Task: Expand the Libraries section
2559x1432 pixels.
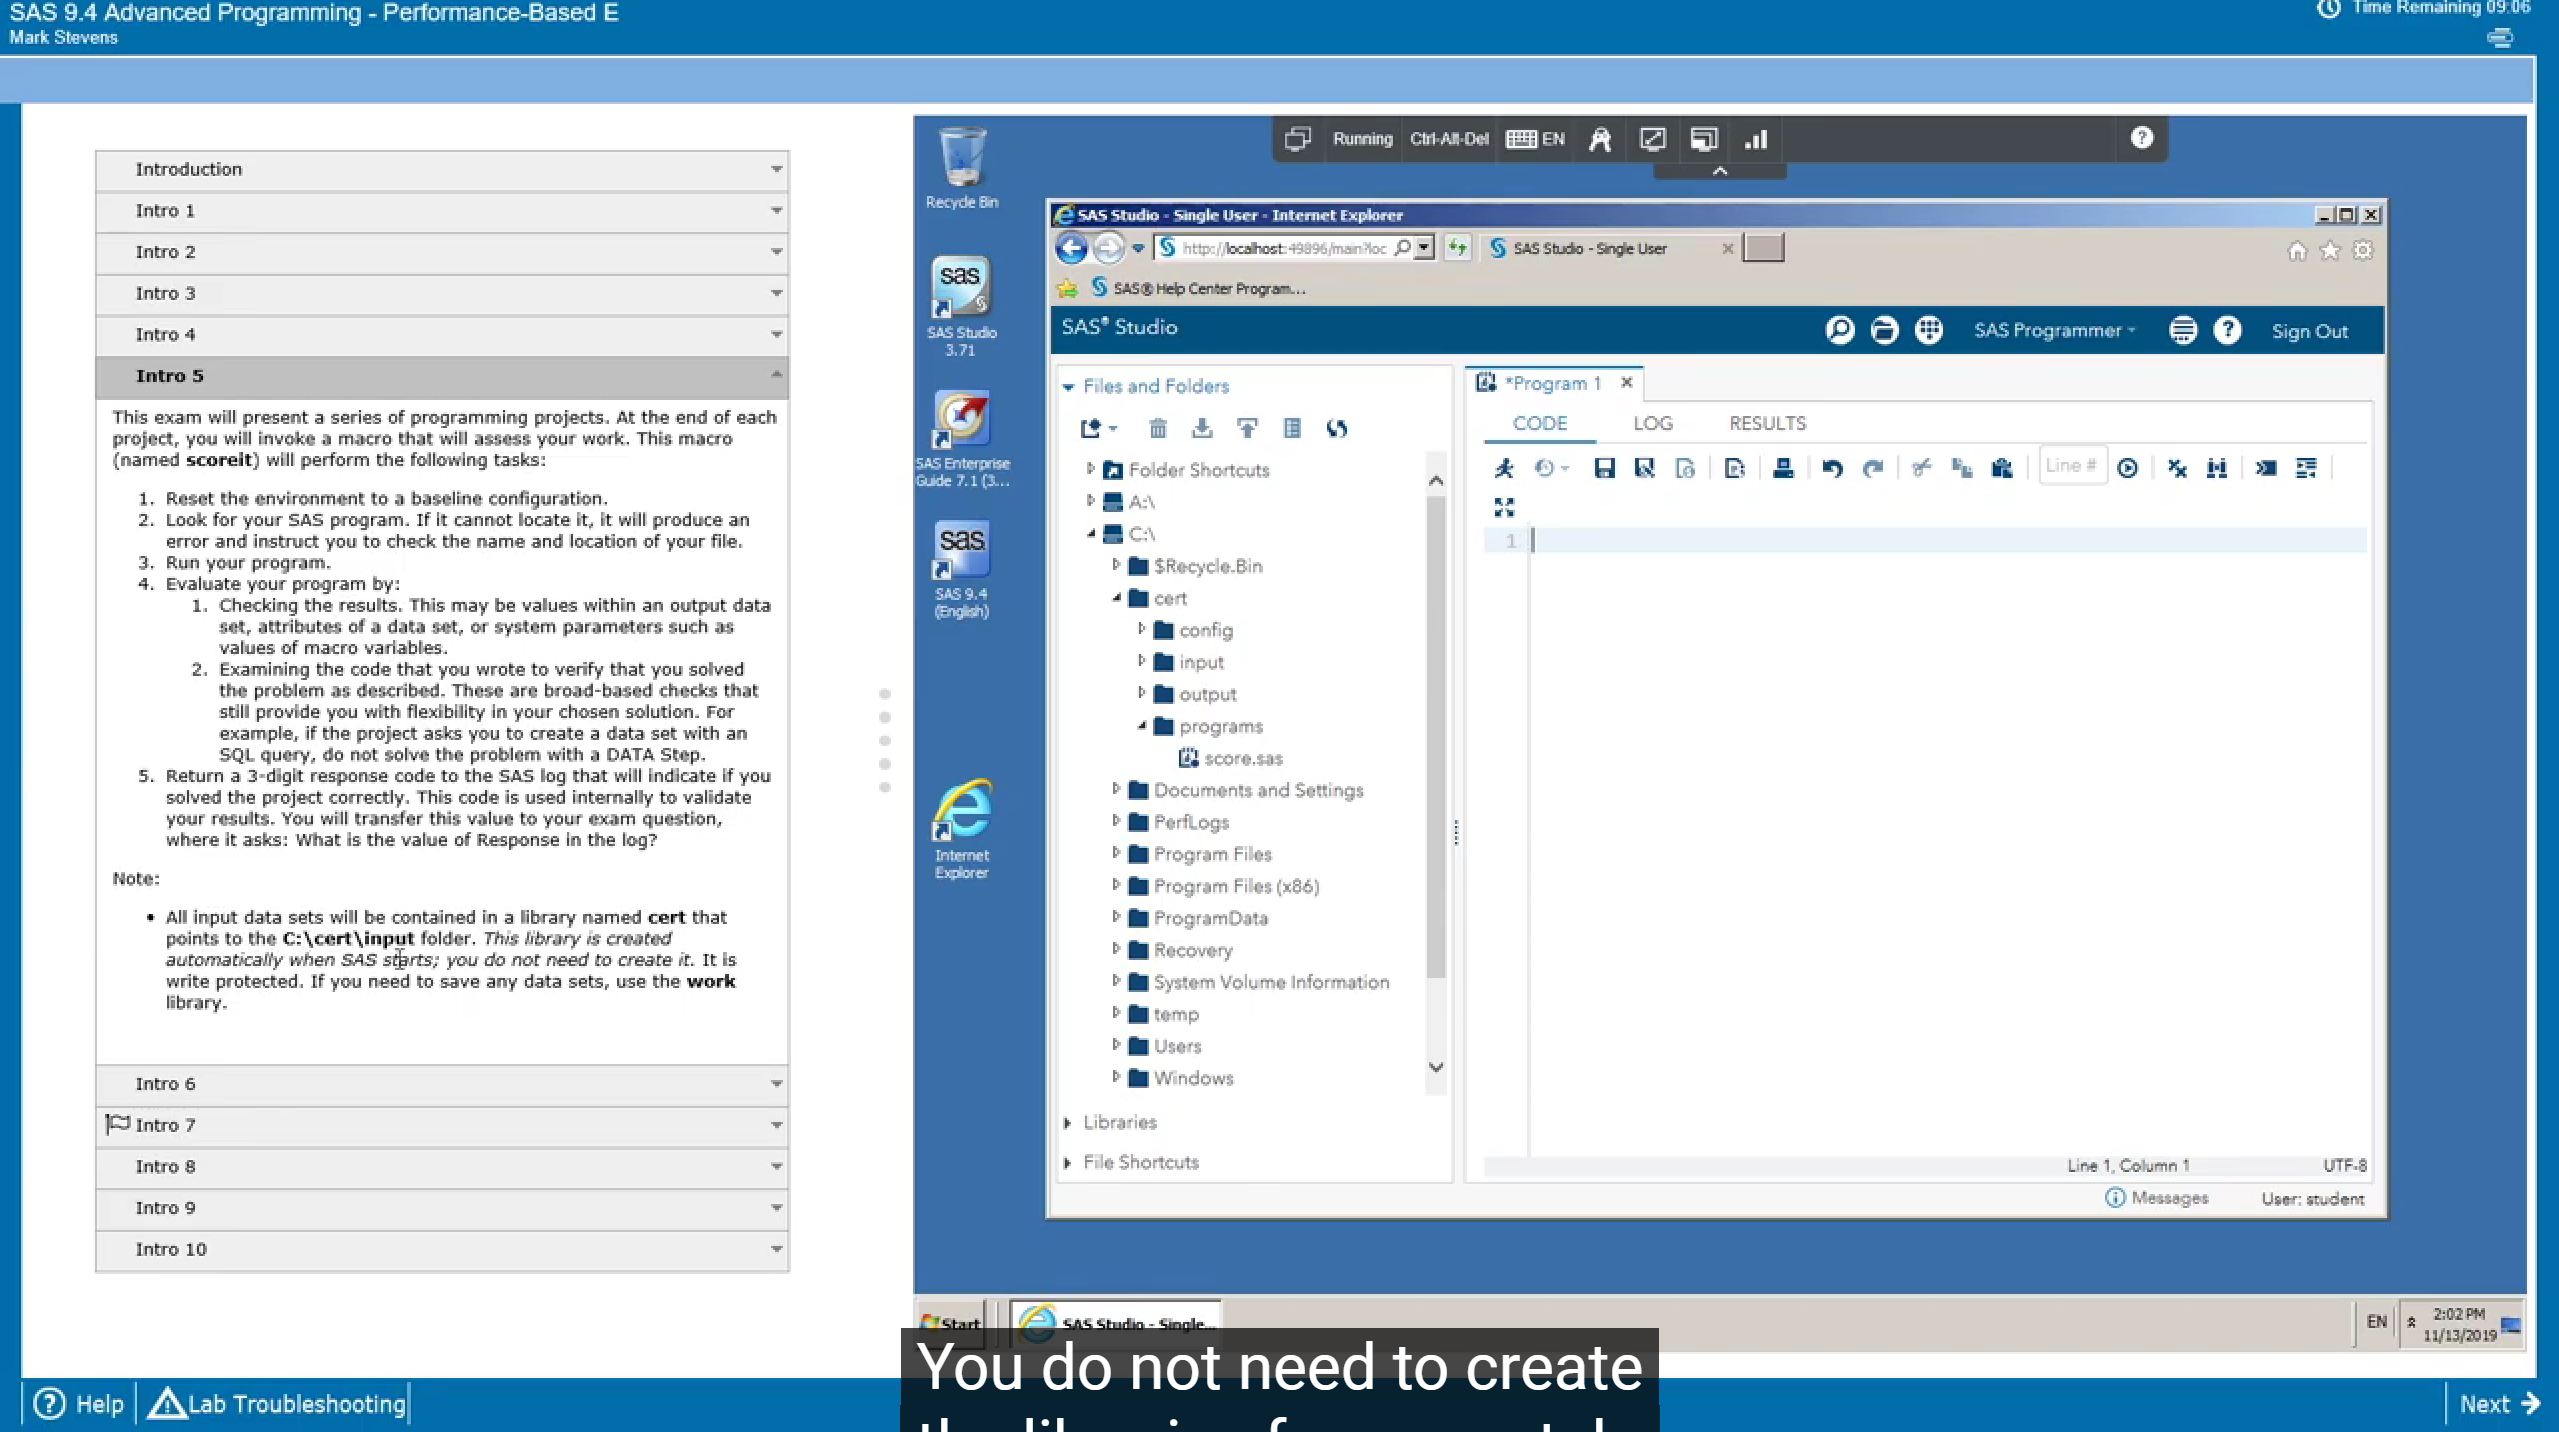Action: point(1068,1123)
